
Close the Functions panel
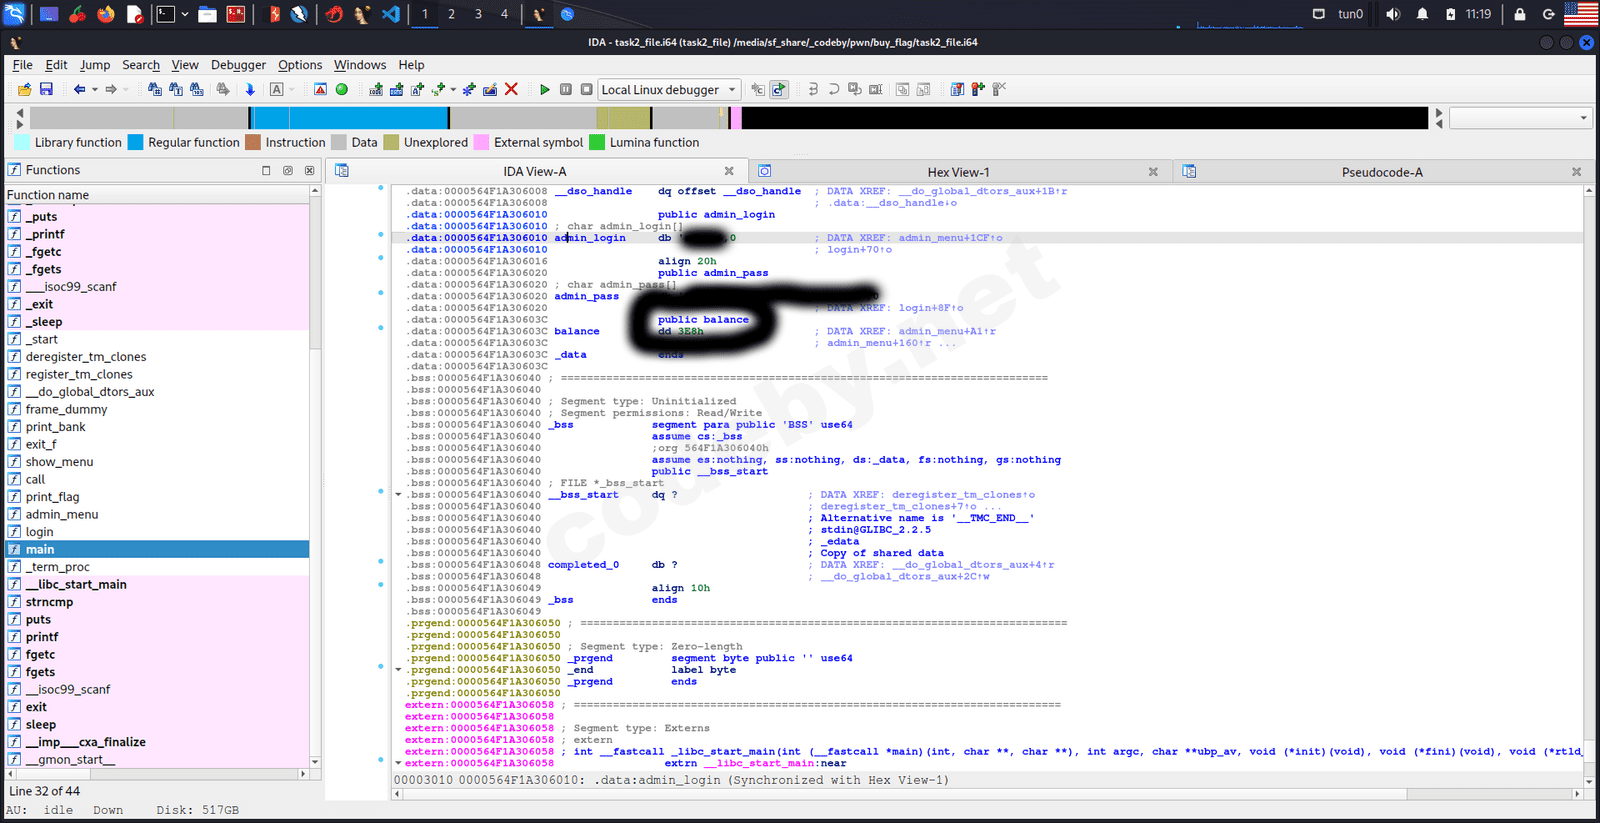point(309,170)
